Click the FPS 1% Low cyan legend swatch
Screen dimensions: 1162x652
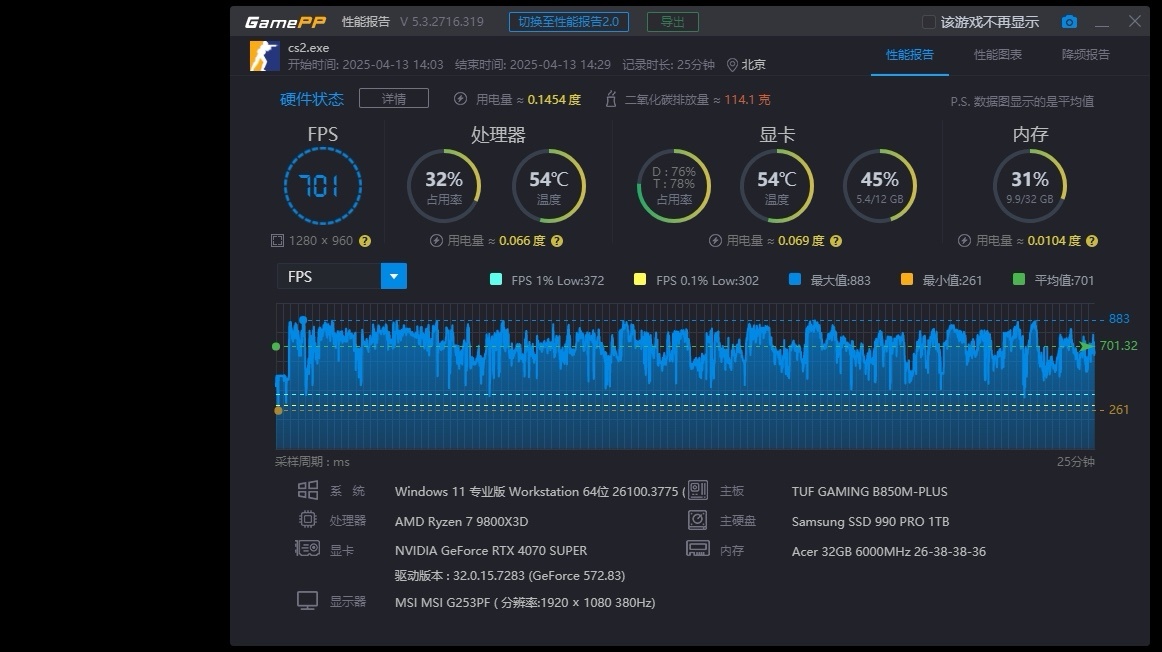coord(496,279)
